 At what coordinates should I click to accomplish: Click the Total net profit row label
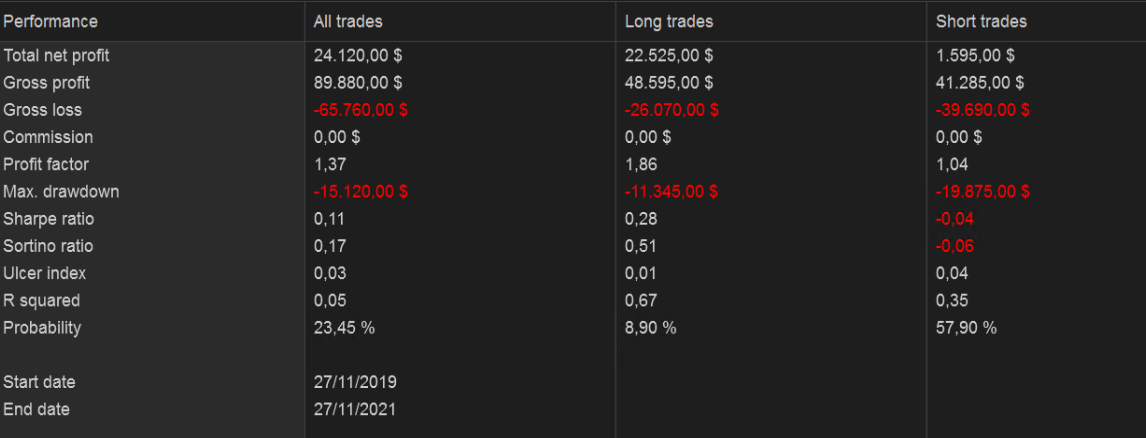click(x=57, y=56)
